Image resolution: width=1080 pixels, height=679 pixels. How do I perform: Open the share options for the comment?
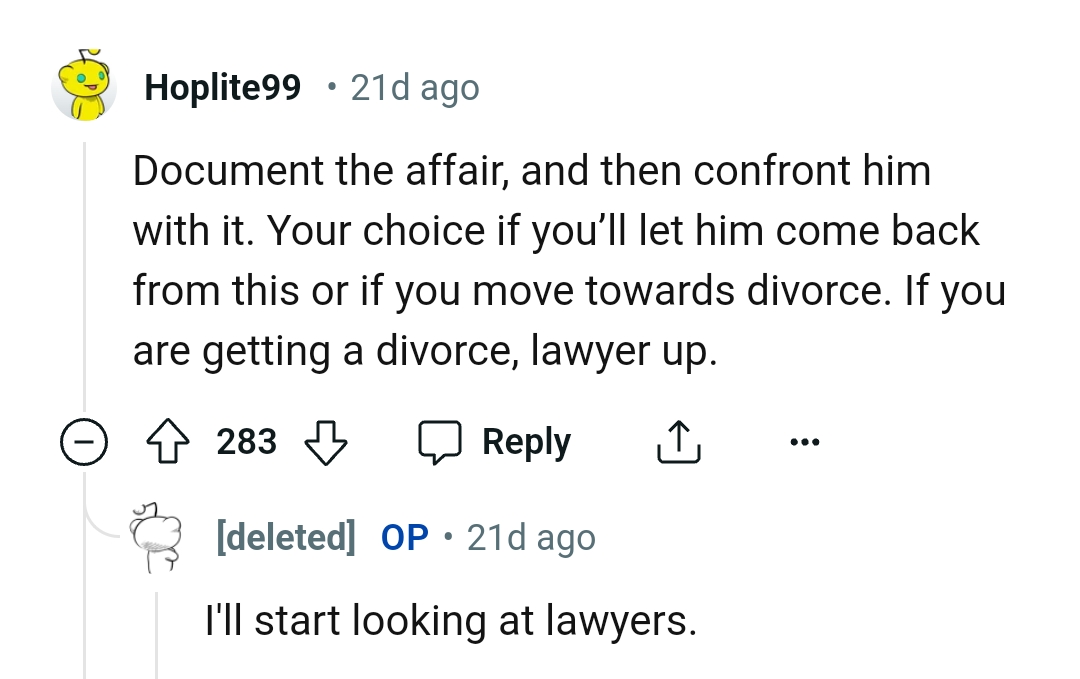pyautogui.click(x=679, y=441)
